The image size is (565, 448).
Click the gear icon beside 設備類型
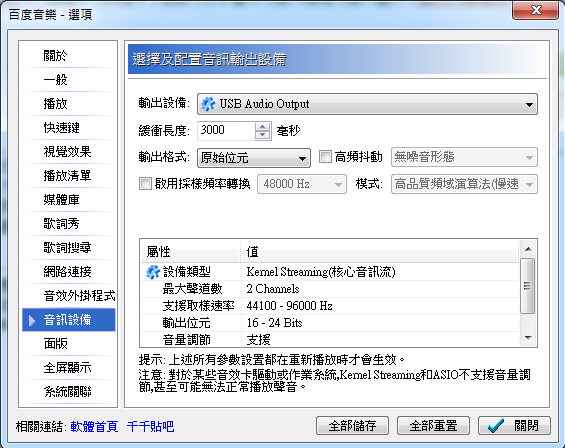pyautogui.click(x=153, y=272)
